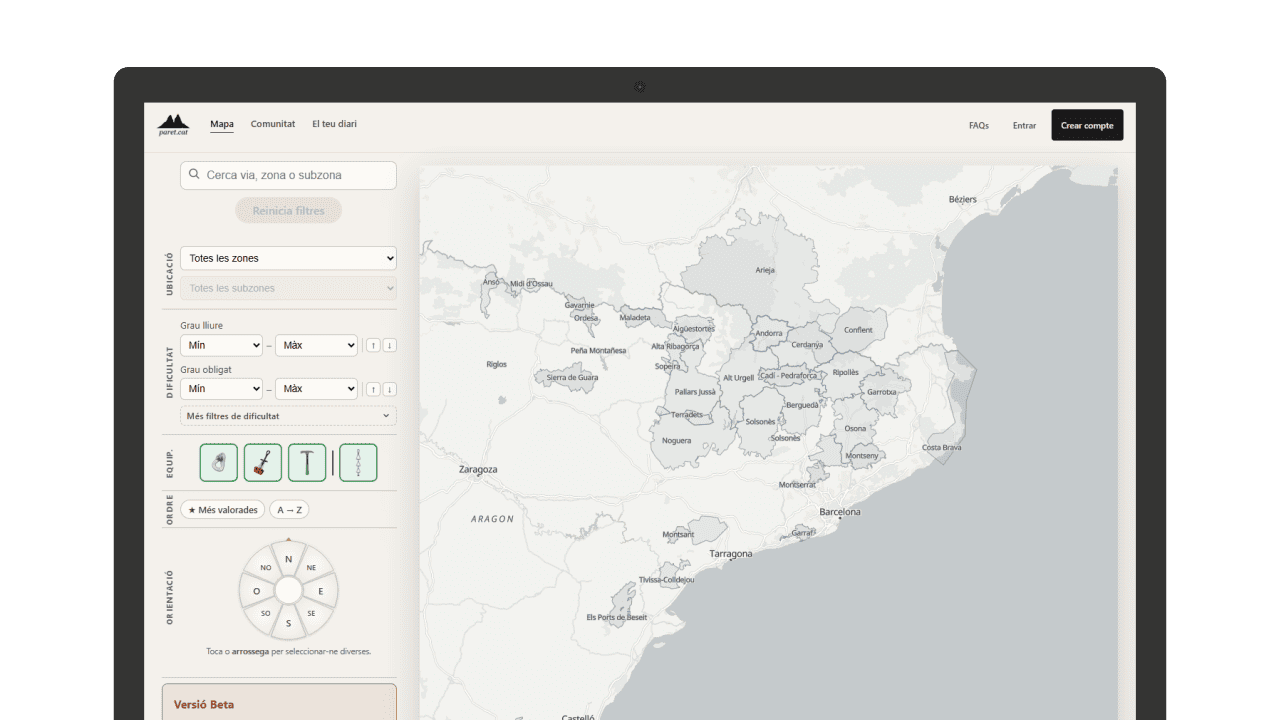Click the Crear compte button
The height and width of the screenshot is (720, 1280).
(x=1087, y=125)
